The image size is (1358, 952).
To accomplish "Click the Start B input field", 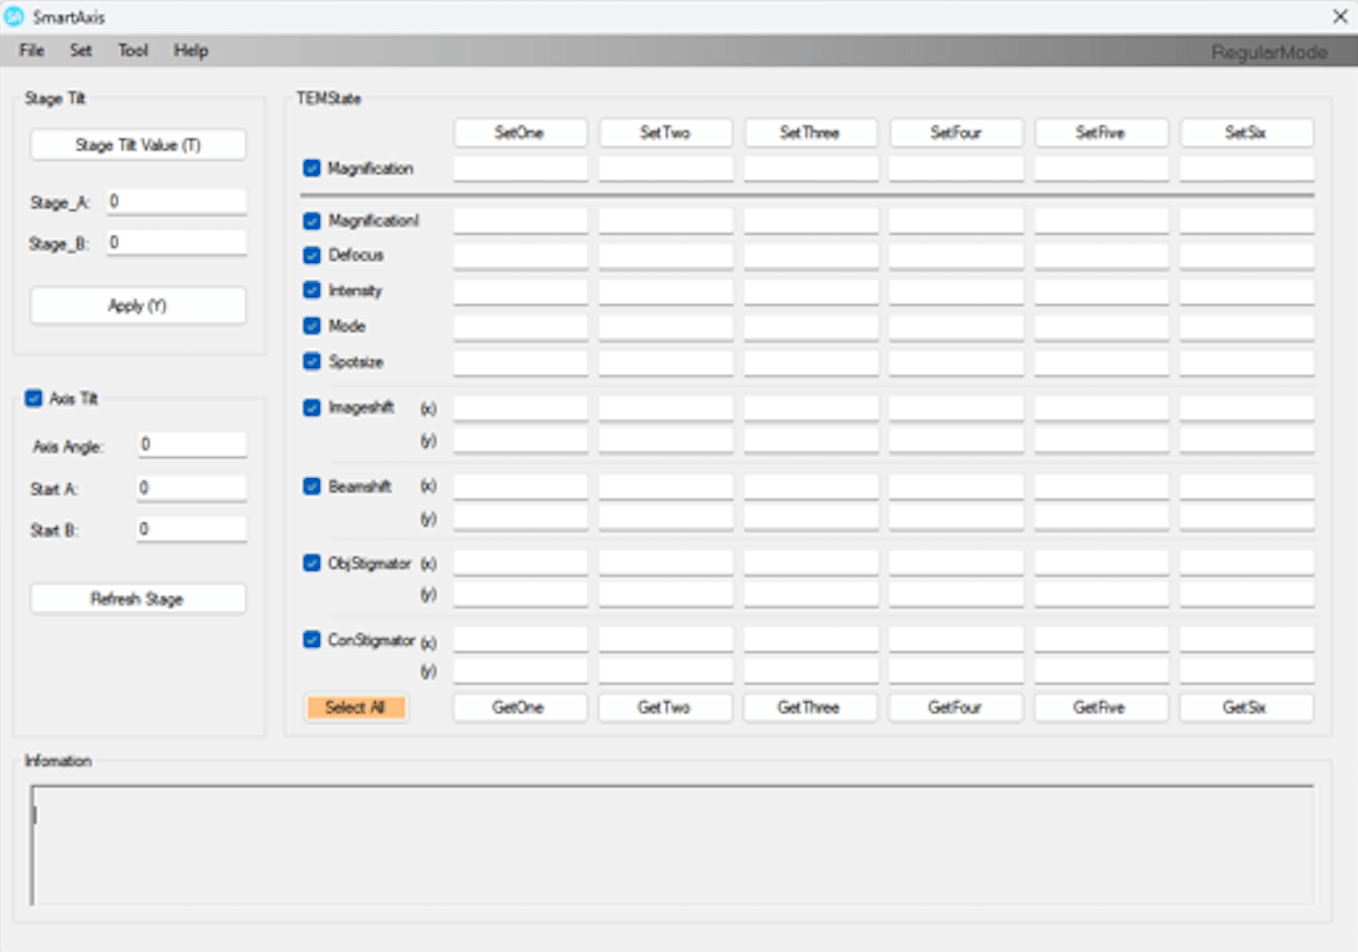I will (191, 529).
